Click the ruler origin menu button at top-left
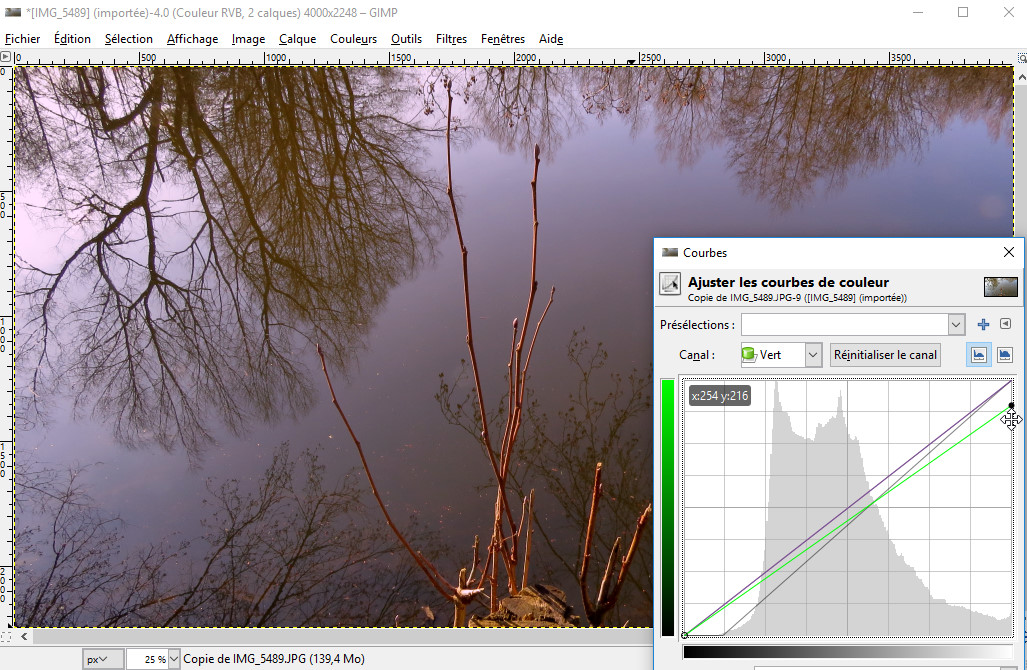Image resolution: width=1027 pixels, height=670 pixels. [x=7, y=58]
